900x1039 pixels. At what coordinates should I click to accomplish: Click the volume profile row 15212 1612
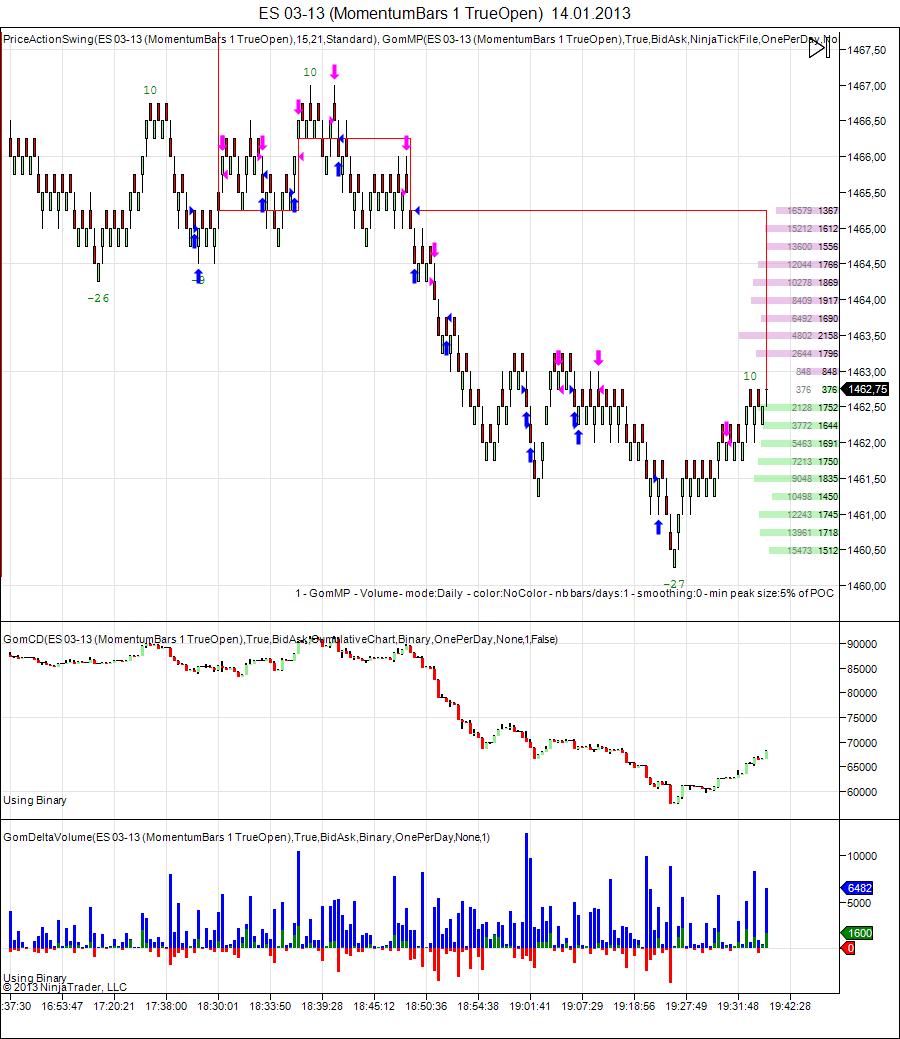pos(803,229)
